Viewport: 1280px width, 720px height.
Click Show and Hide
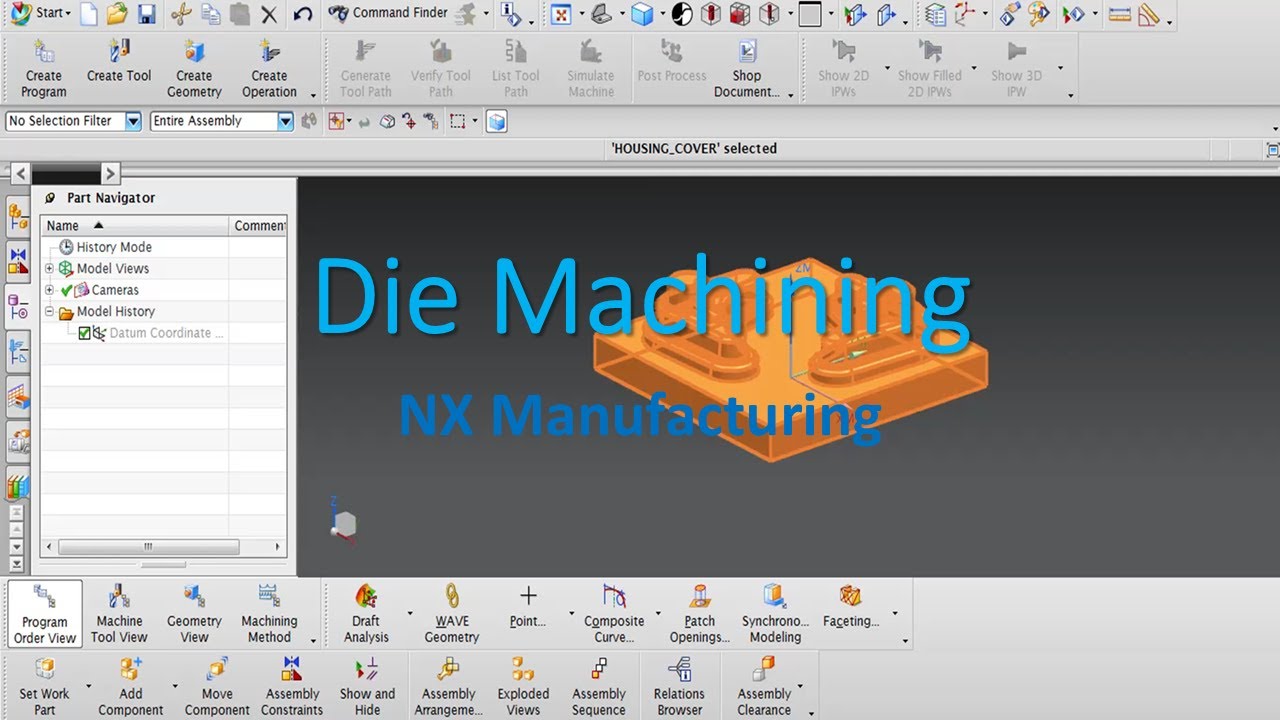coord(367,686)
